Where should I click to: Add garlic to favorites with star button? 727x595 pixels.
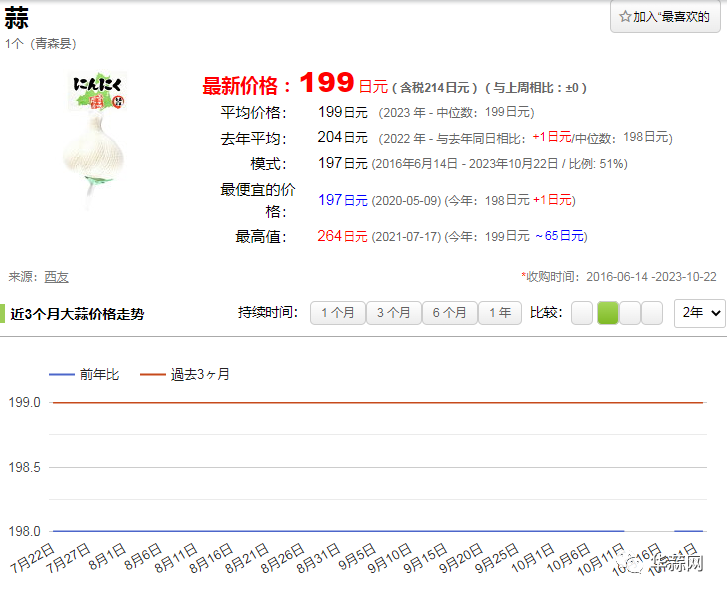click(665, 17)
